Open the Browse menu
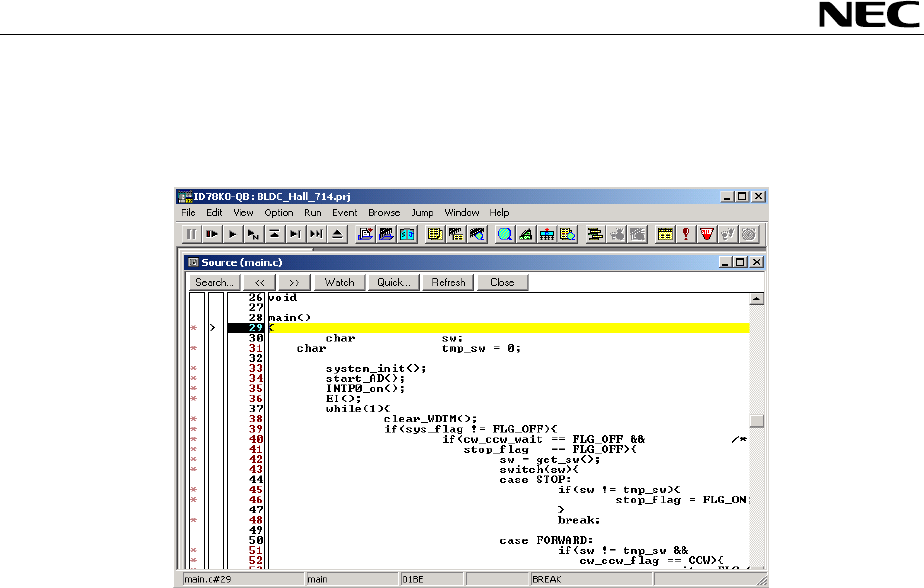Viewport: 924px width, 588px height. (x=383, y=213)
